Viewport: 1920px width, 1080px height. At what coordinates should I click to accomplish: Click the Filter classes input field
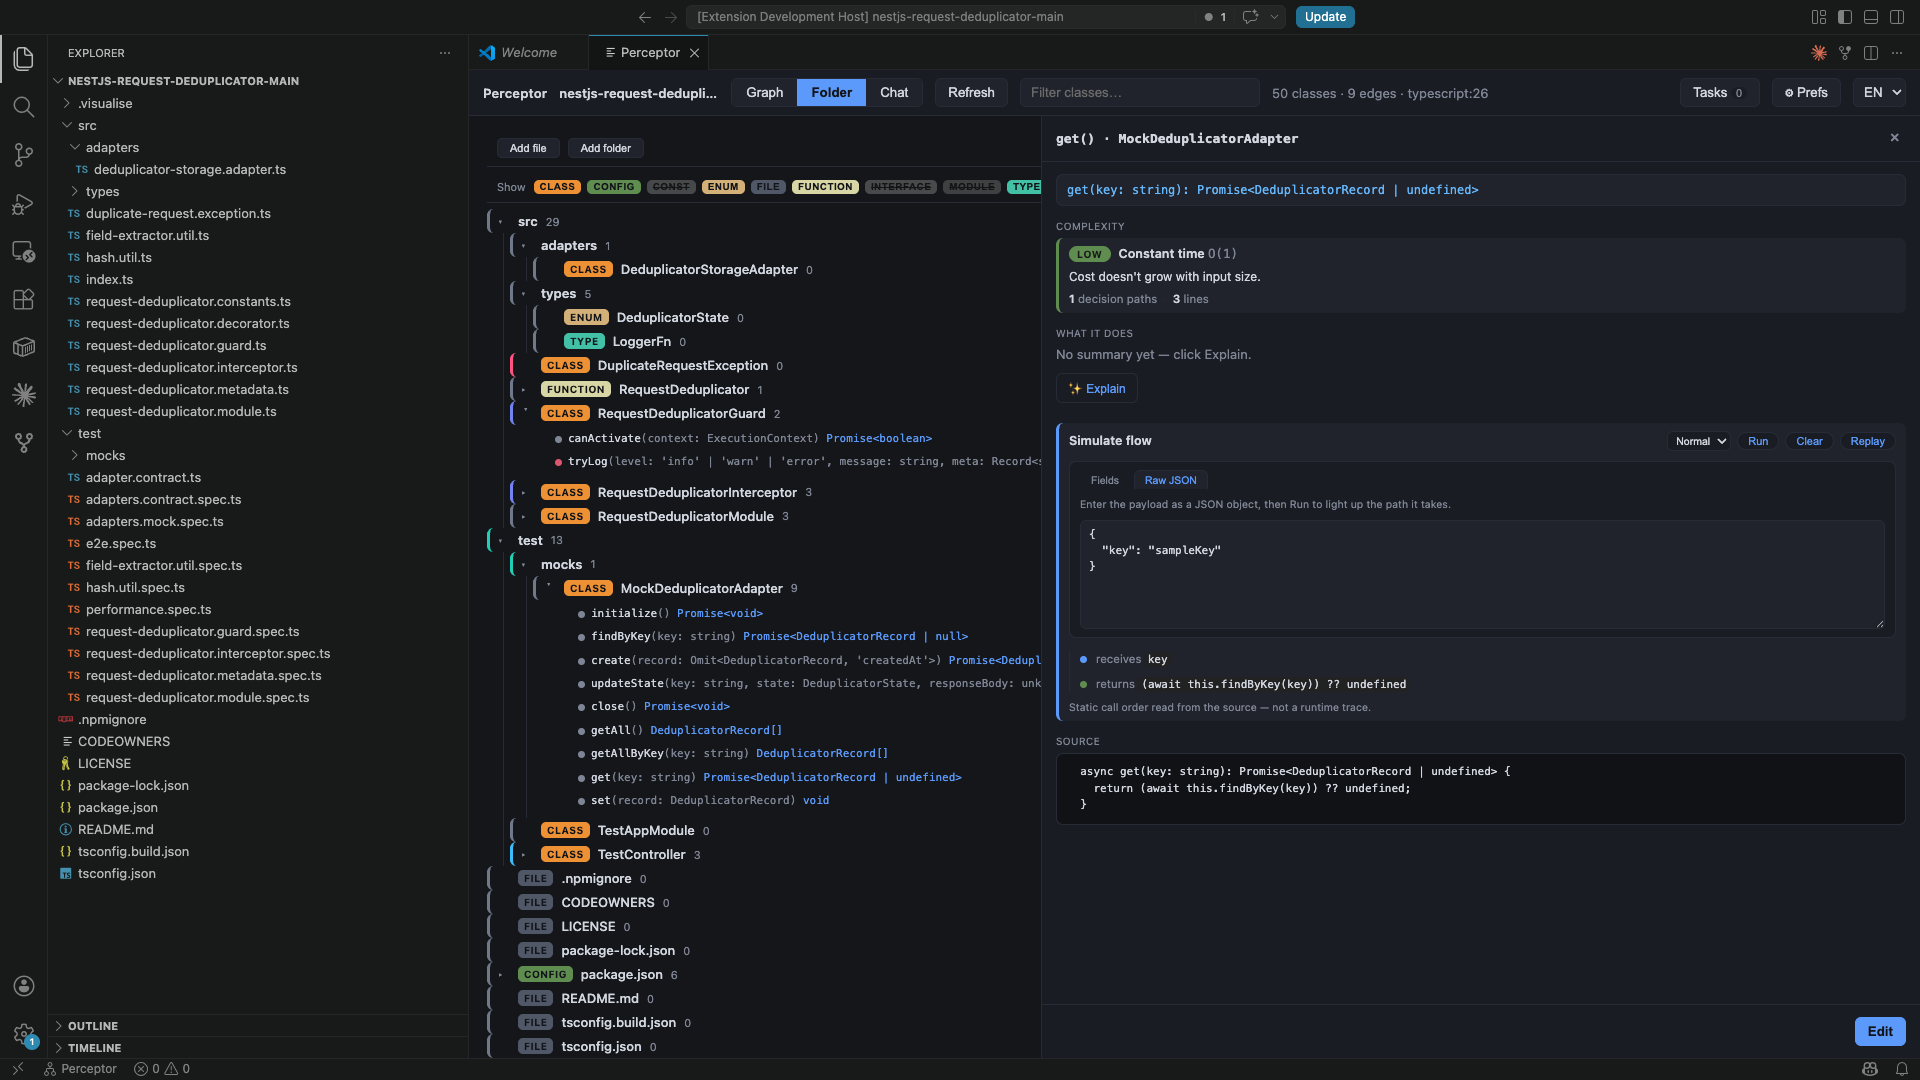point(1139,93)
